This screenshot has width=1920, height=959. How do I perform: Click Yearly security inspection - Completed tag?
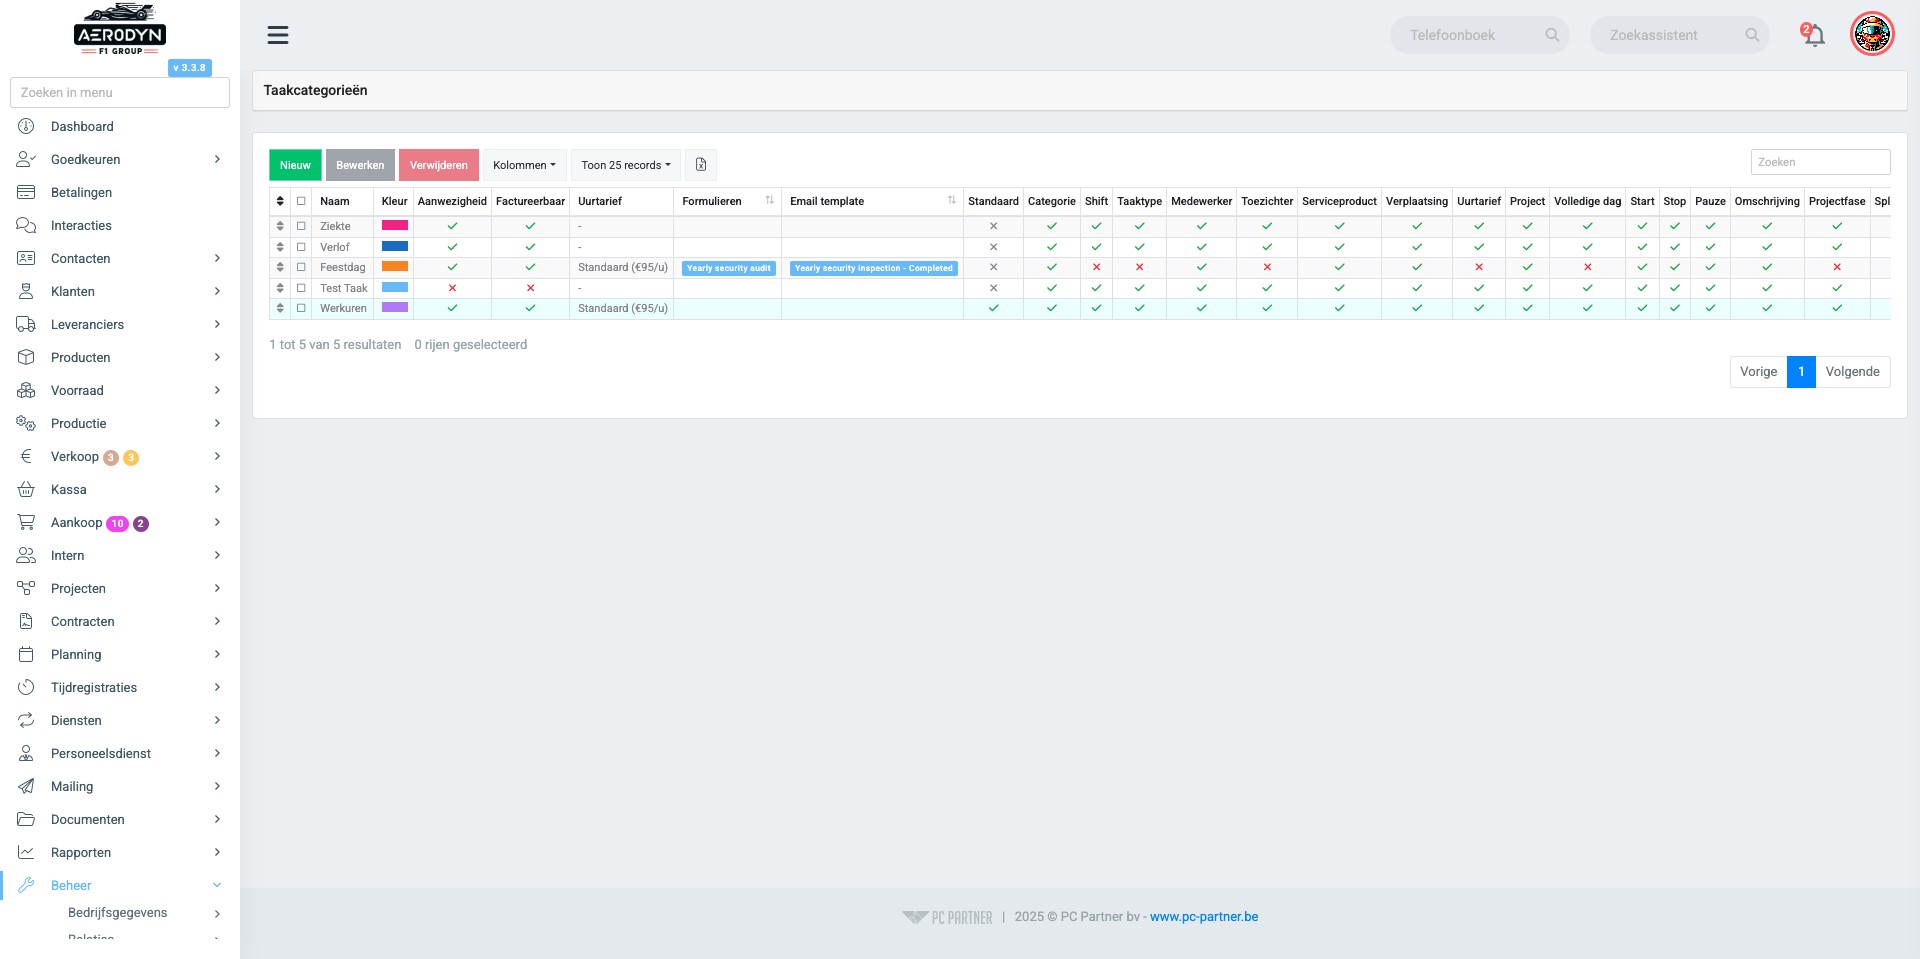(x=874, y=268)
